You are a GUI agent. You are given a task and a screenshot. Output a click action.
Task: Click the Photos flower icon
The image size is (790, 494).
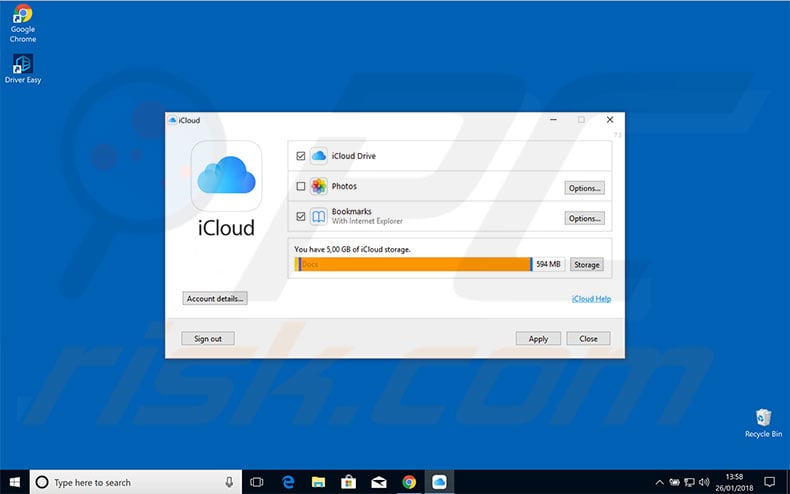click(x=318, y=186)
